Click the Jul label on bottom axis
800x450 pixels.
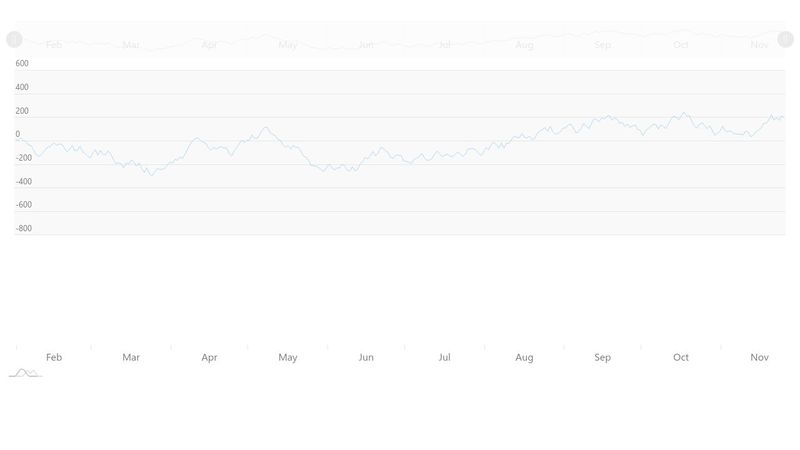click(x=444, y=357)
